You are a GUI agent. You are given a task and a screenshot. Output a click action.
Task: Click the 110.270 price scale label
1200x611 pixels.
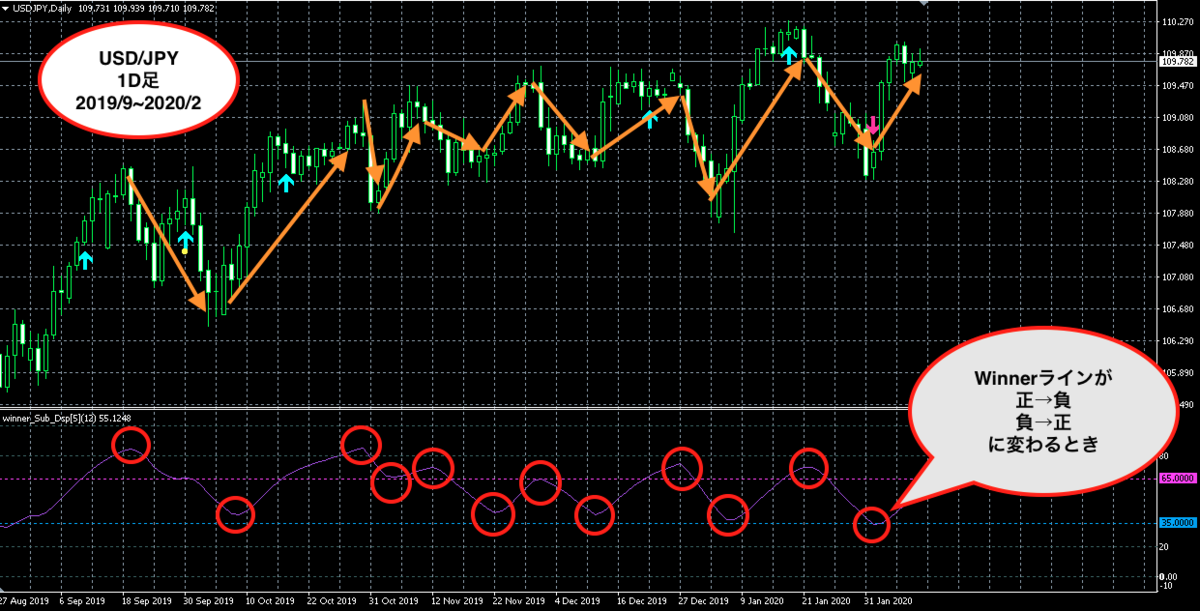coord(1176,21)
